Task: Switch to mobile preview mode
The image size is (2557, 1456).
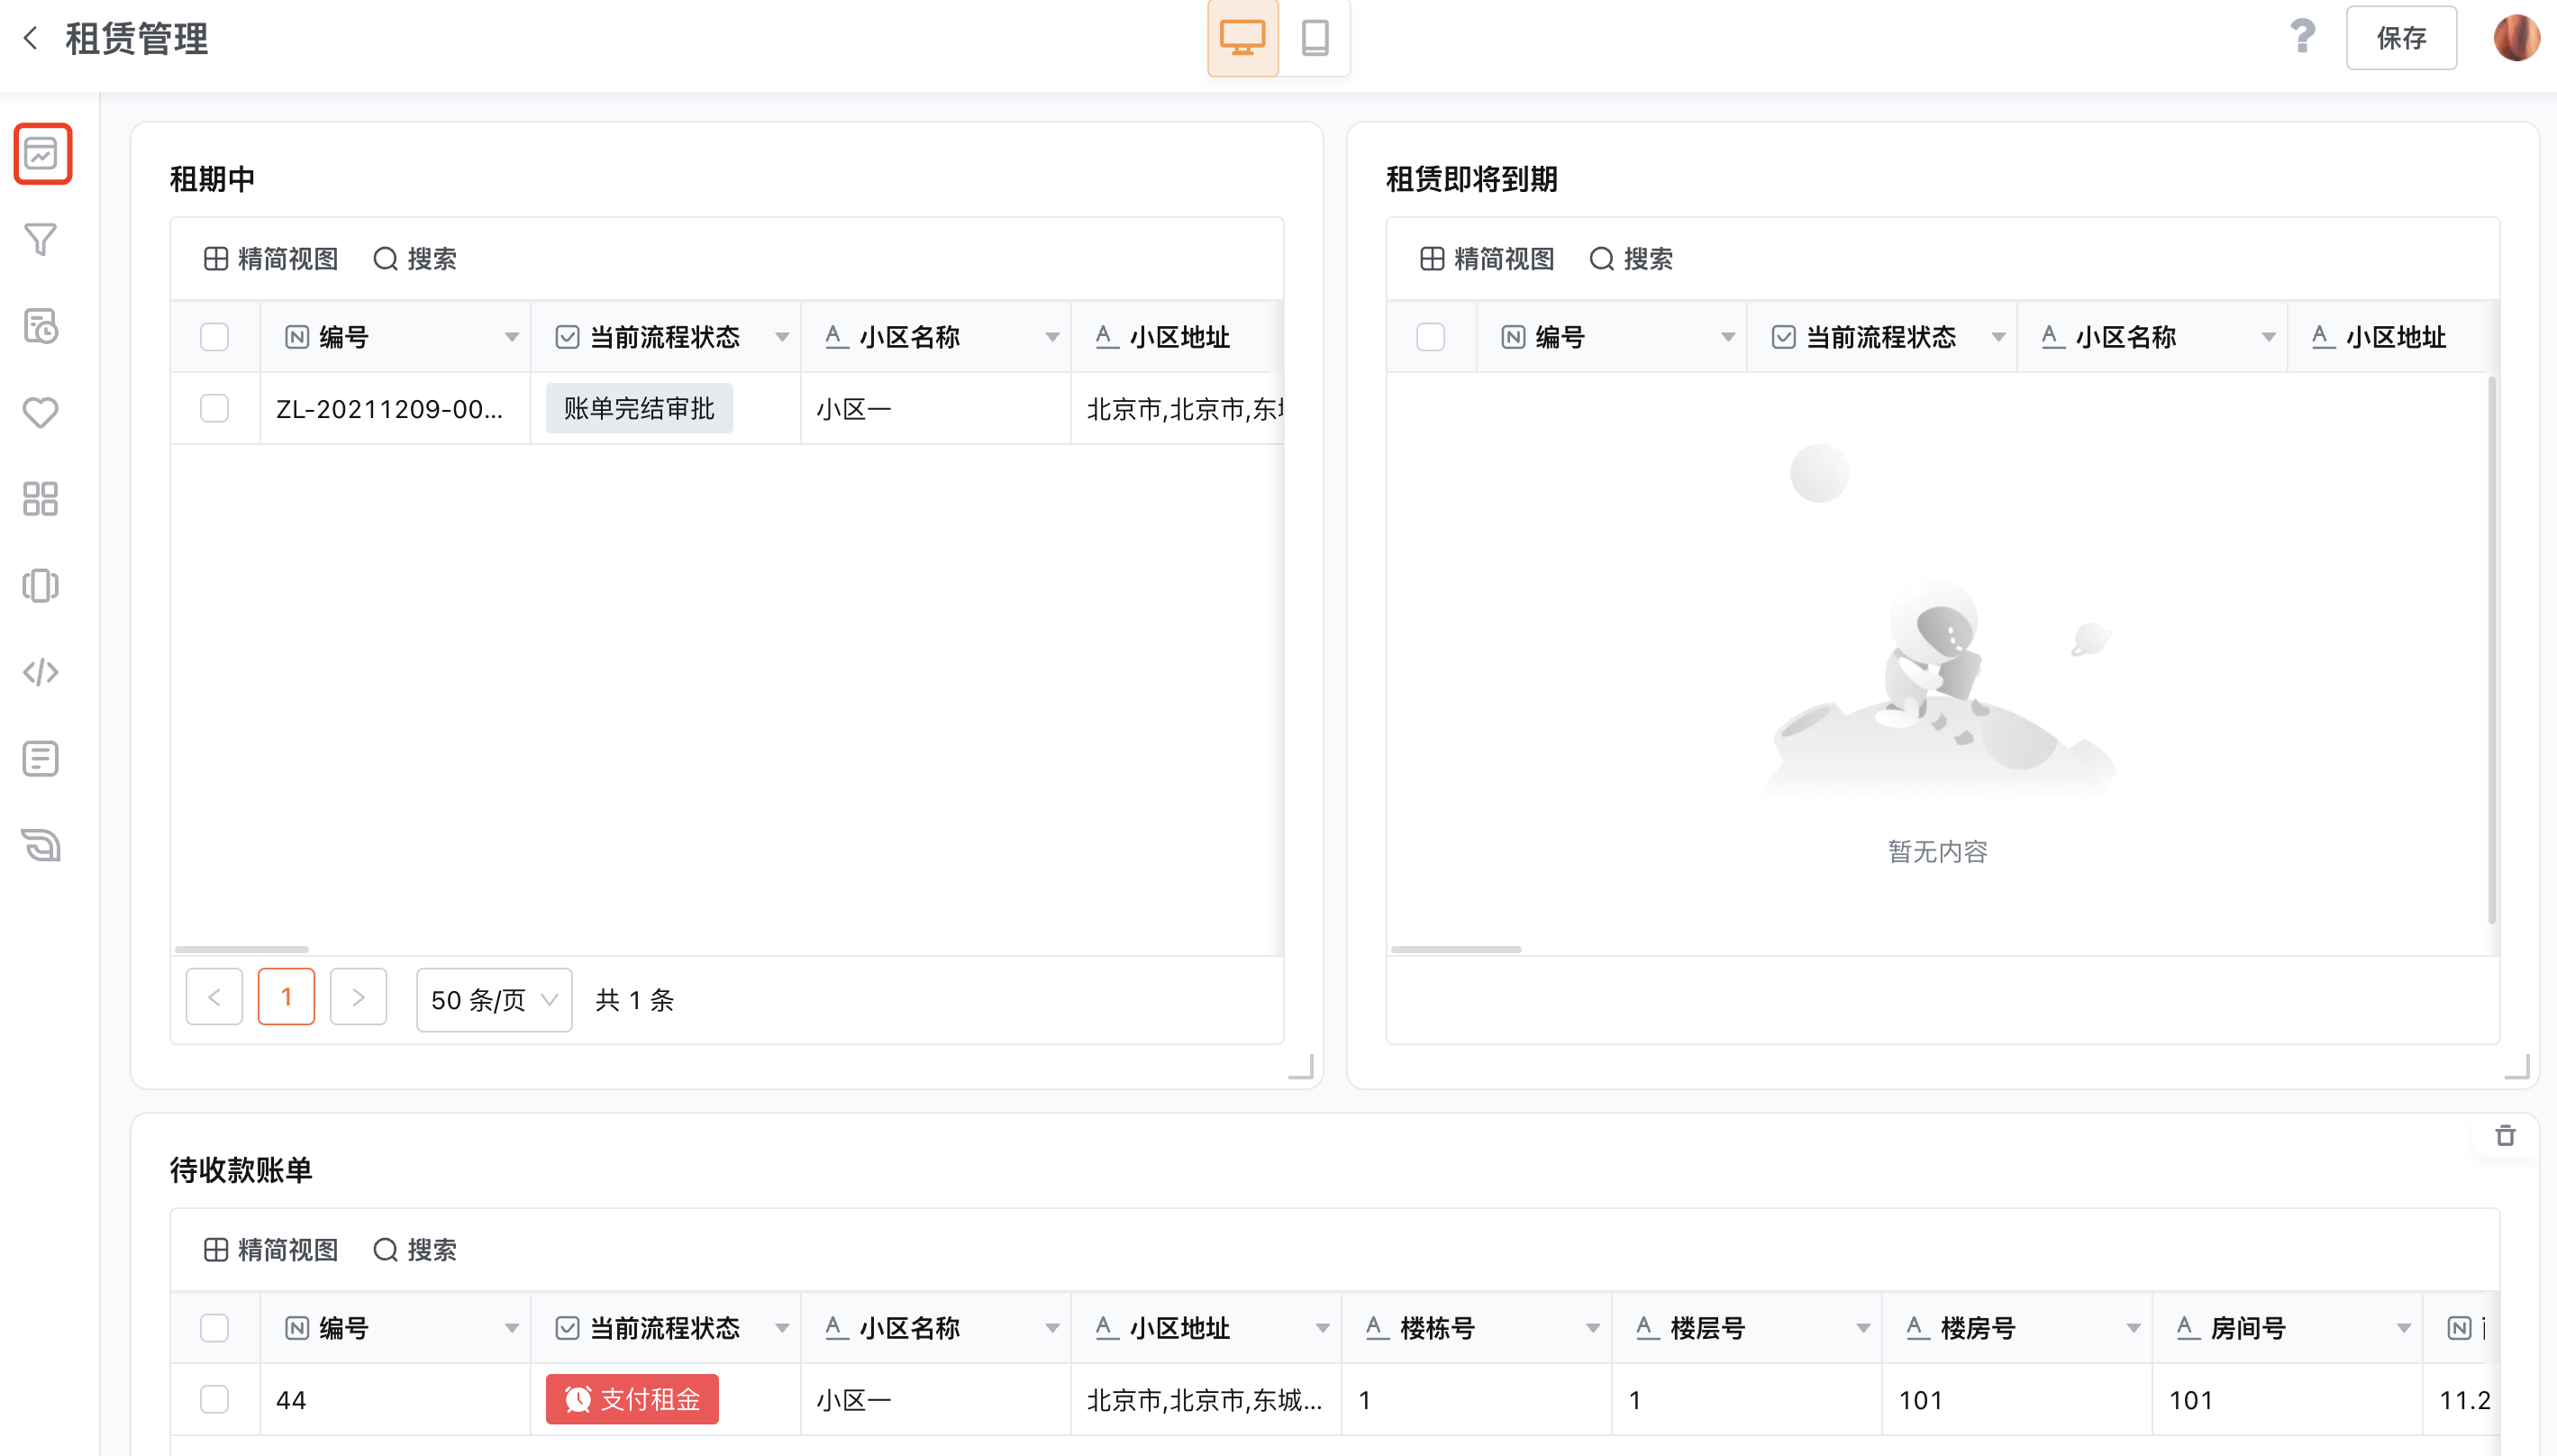Action: (x=1315, y=38)
